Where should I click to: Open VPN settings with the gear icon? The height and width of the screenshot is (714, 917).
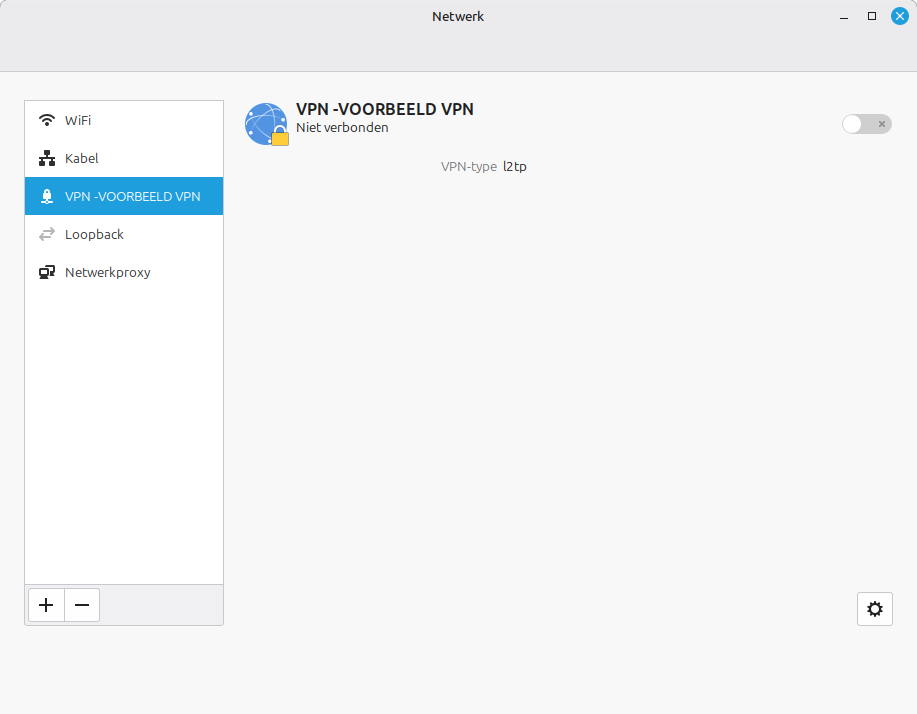(x=874, y=609)
